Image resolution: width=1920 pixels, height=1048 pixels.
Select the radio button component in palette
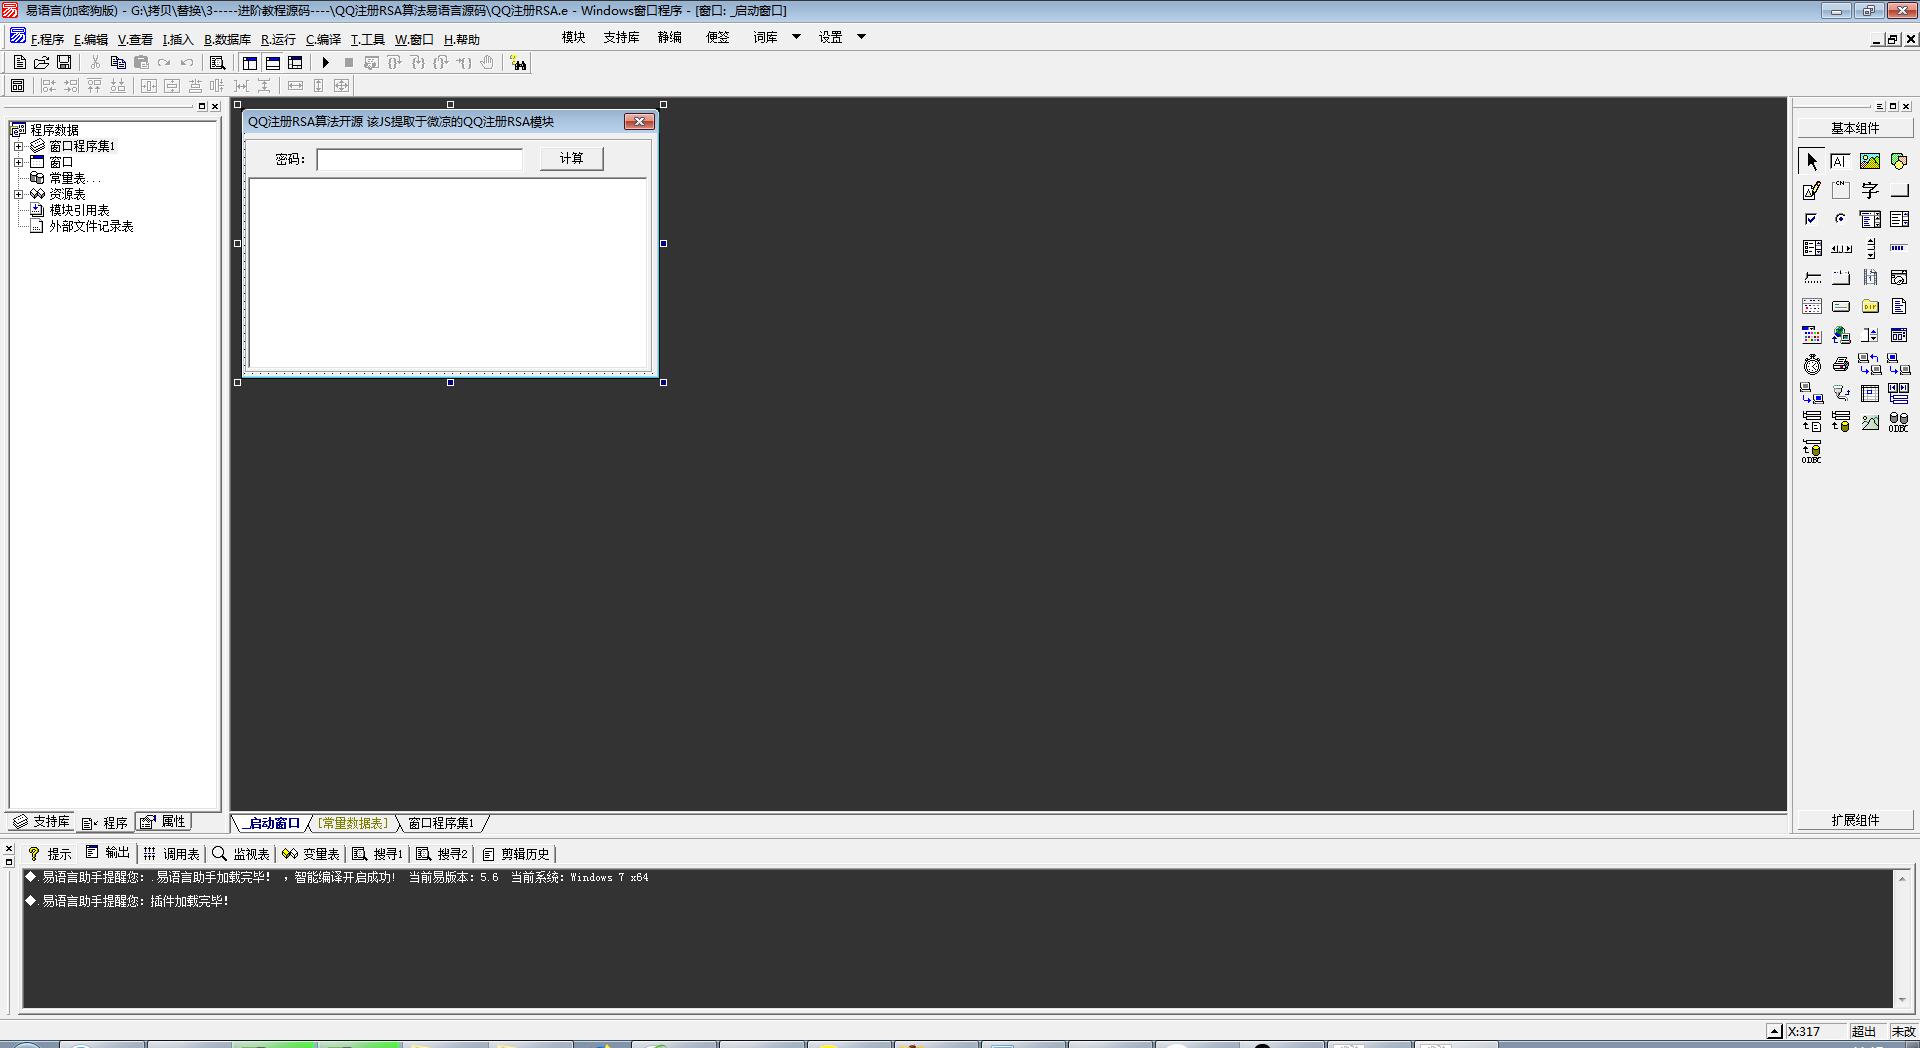[1840, 219]
